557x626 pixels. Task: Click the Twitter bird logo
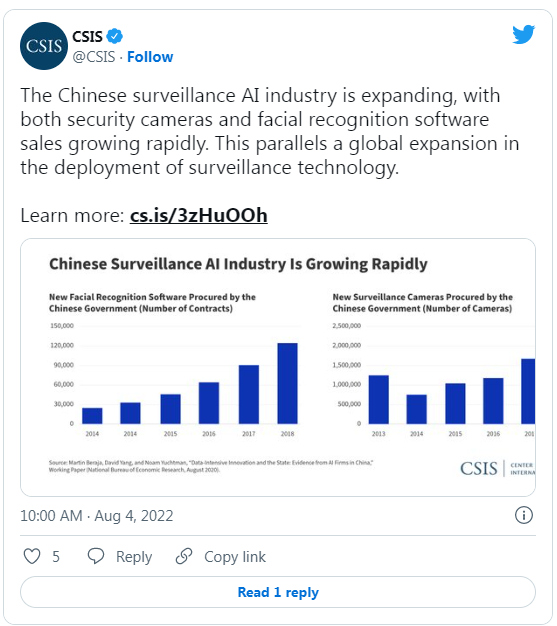(x=523, y=34)
